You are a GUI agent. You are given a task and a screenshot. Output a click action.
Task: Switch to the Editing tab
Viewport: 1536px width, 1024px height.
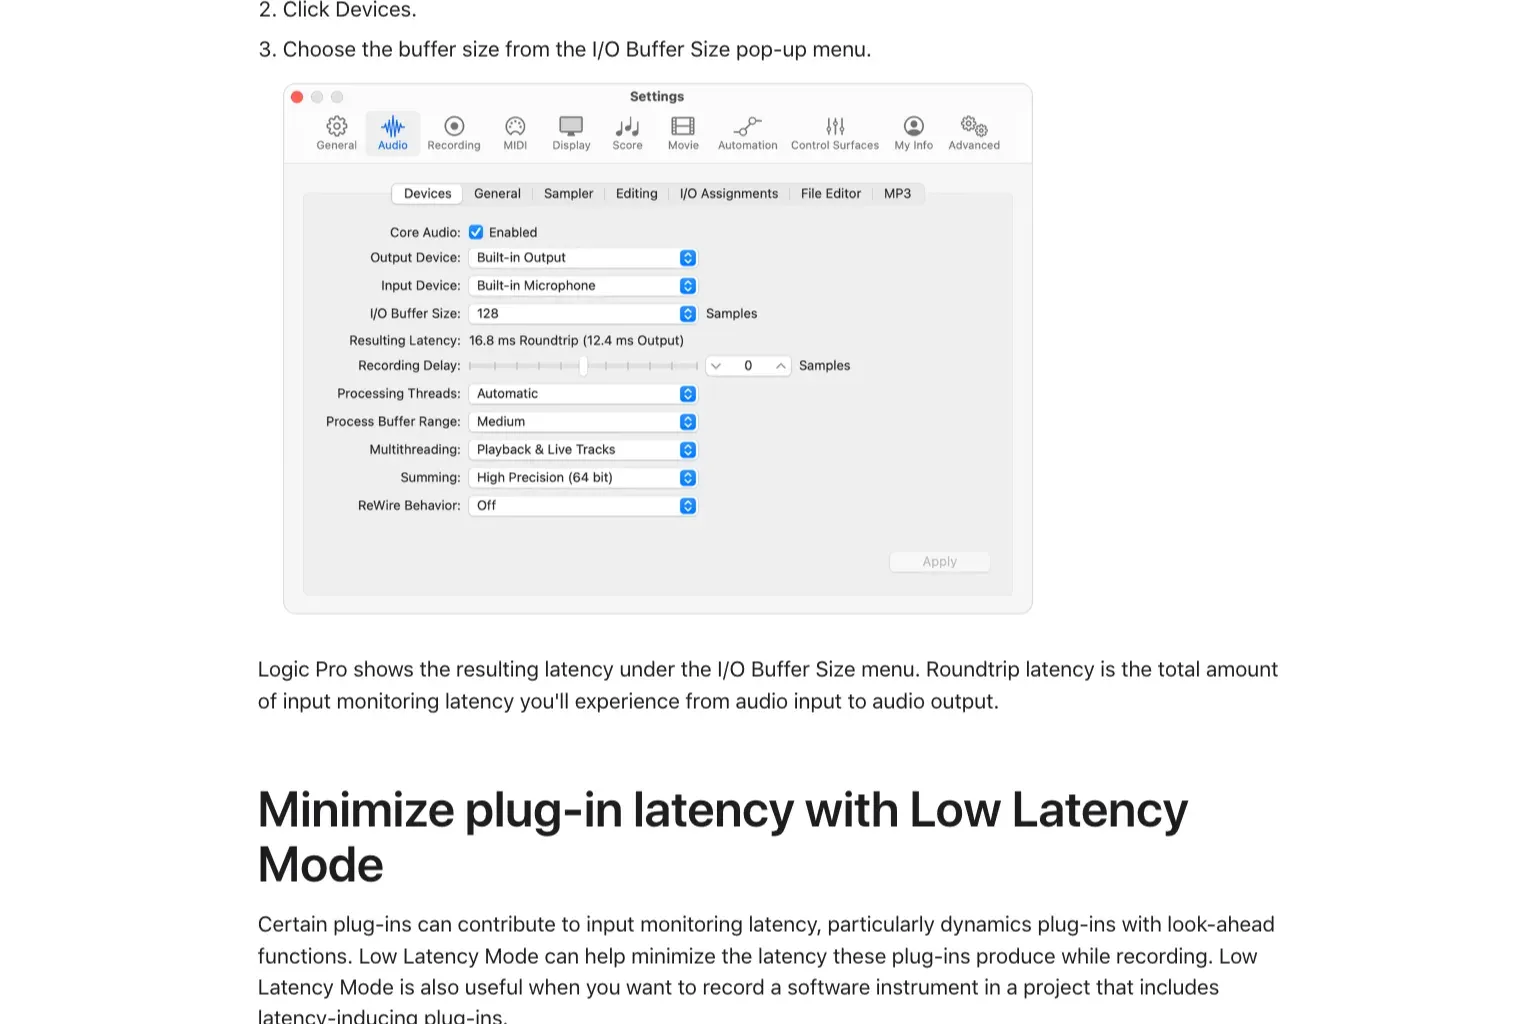click(637, 194)
